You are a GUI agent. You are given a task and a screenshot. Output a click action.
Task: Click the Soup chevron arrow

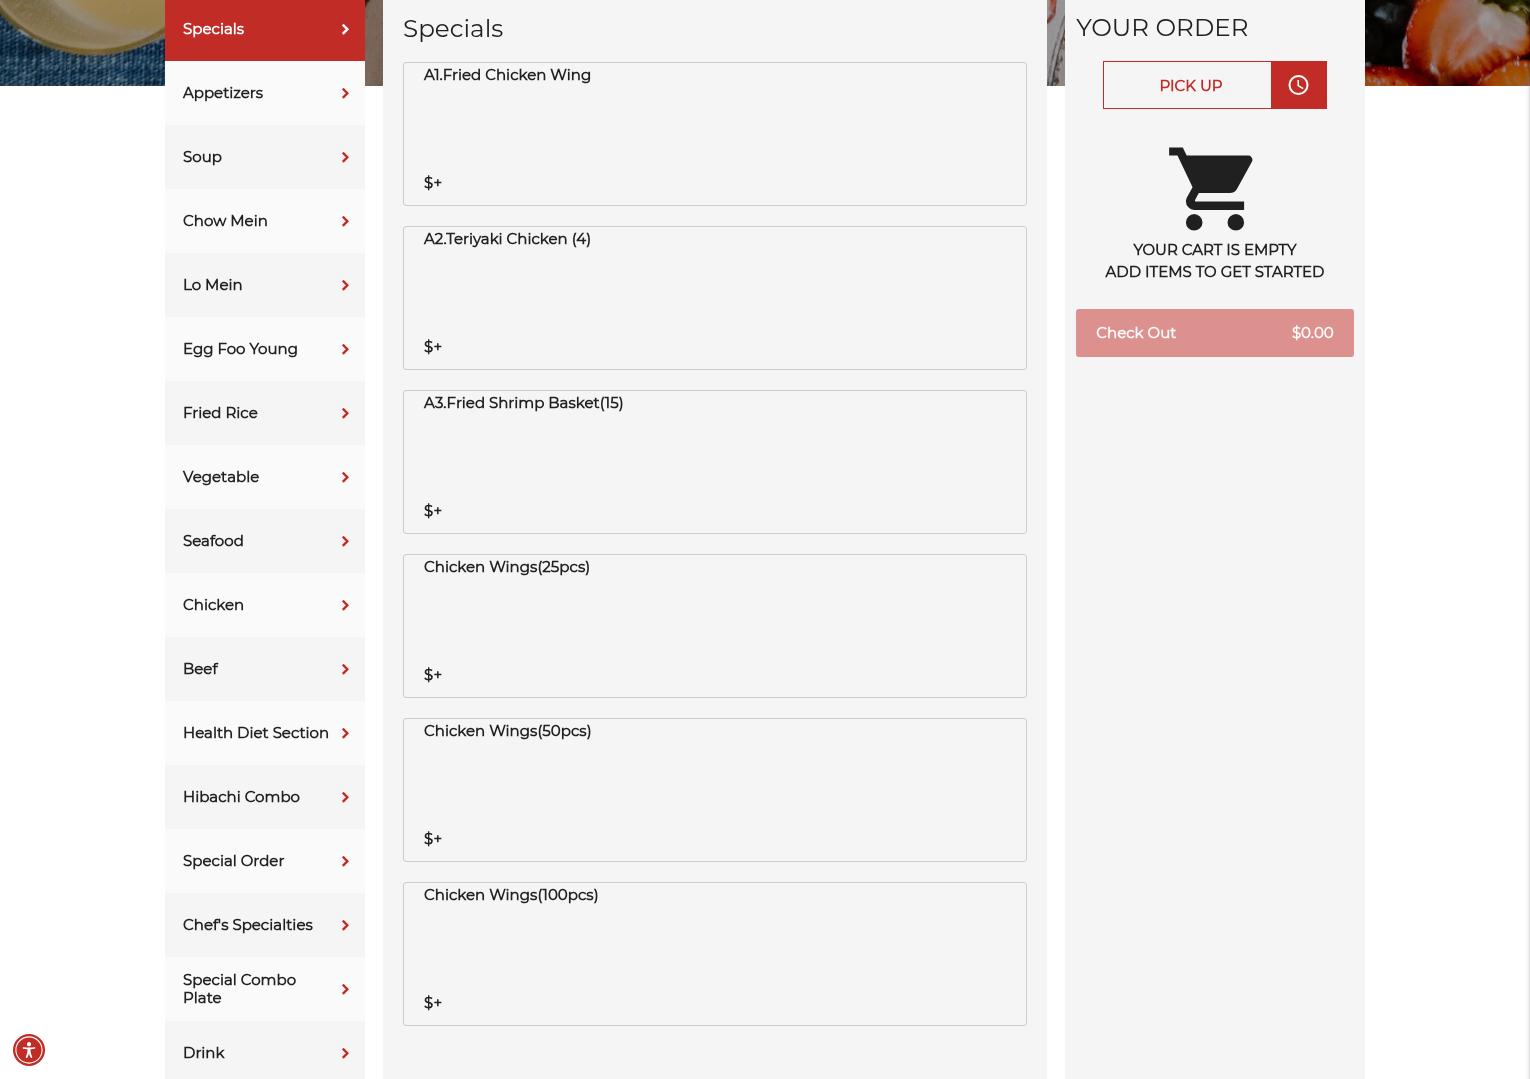(345, 157)
